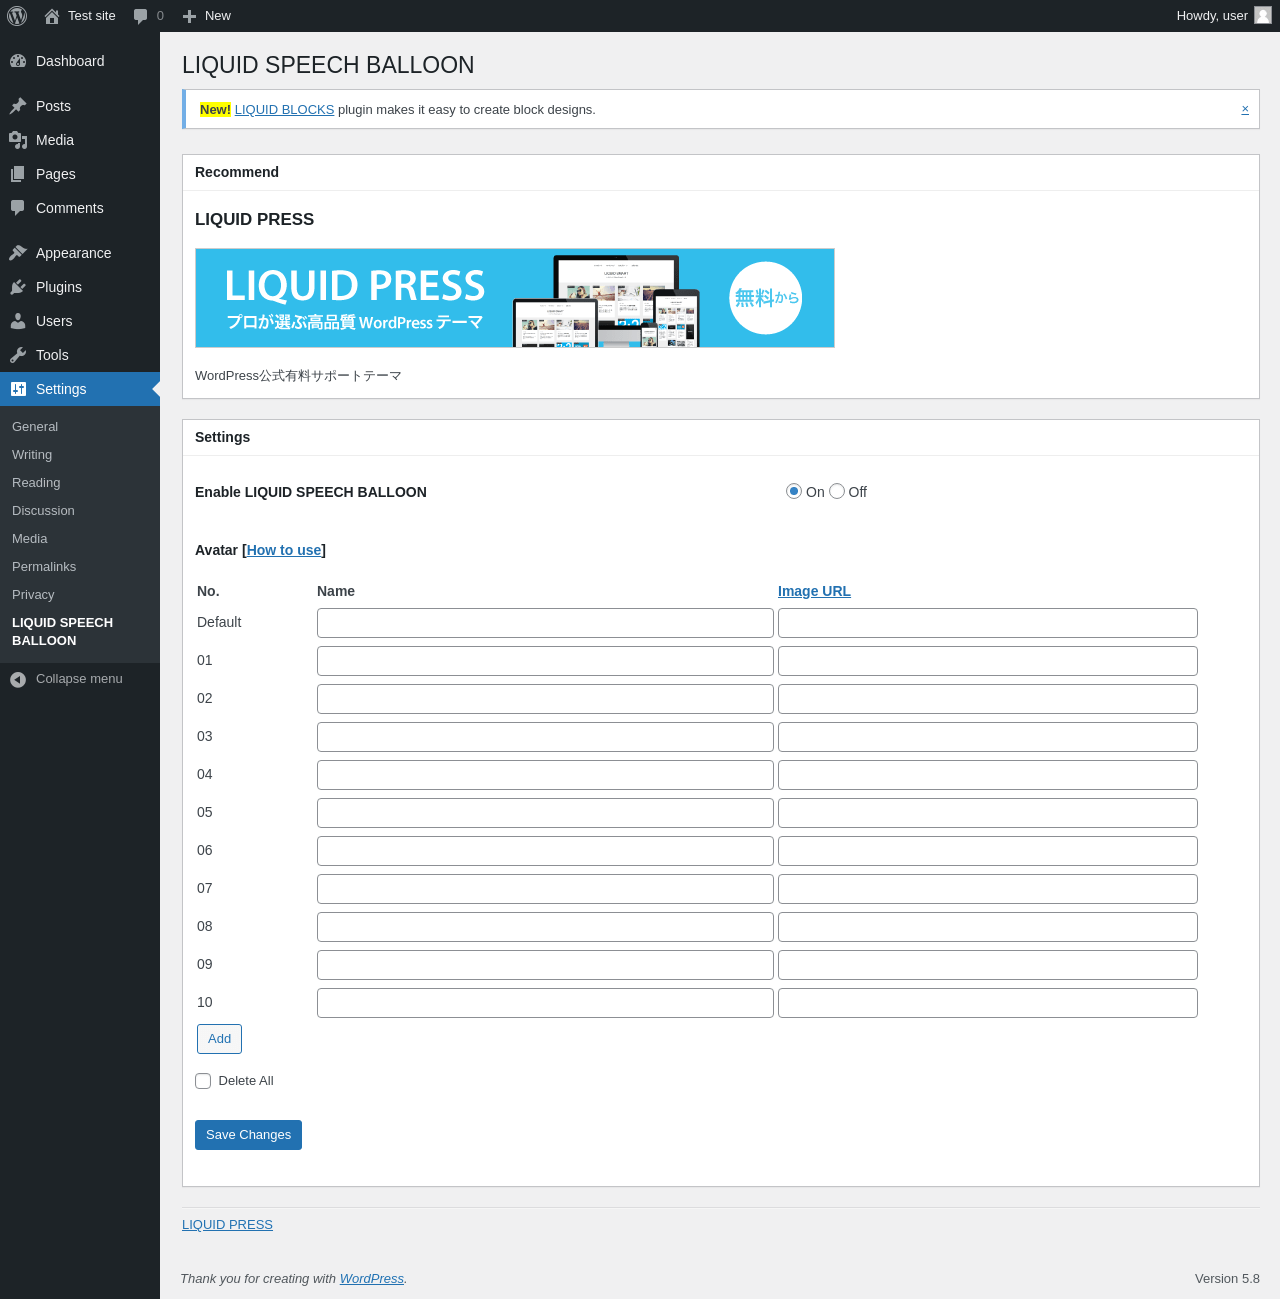Open Privacy settings submenu
1280x1299 pixels.
tap(33, 595)
